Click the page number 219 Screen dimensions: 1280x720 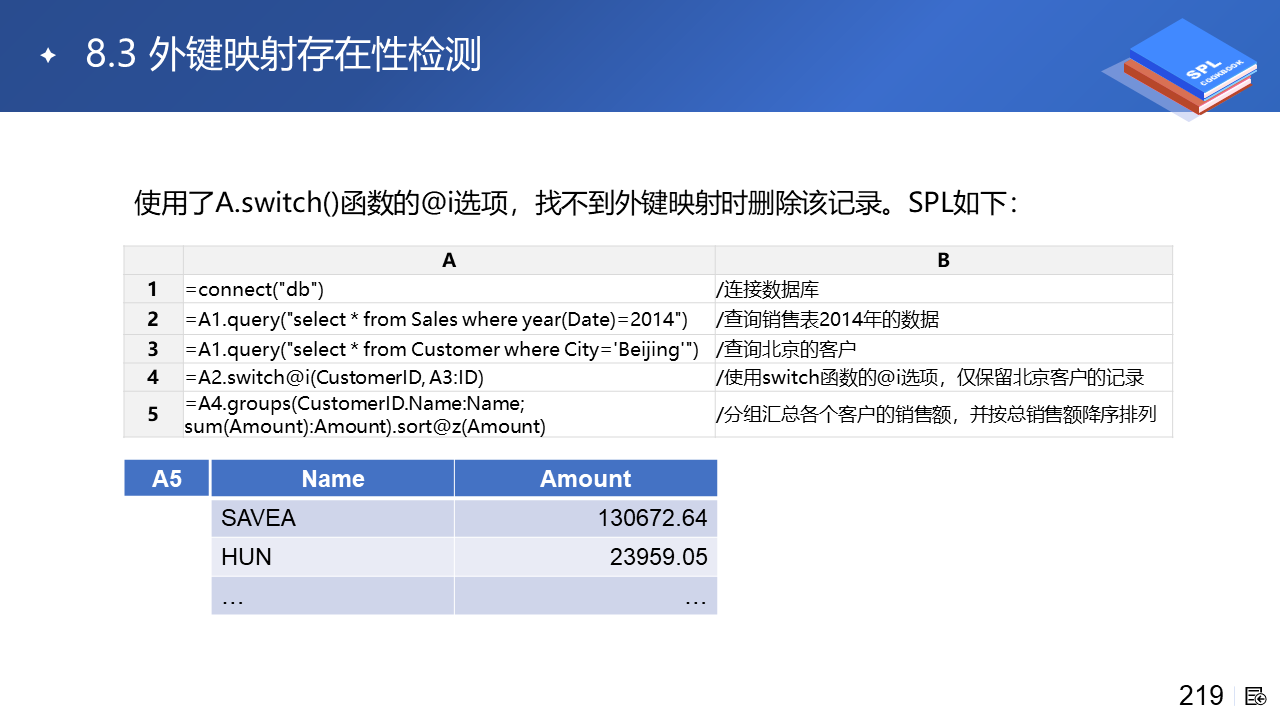(1201, 696)
